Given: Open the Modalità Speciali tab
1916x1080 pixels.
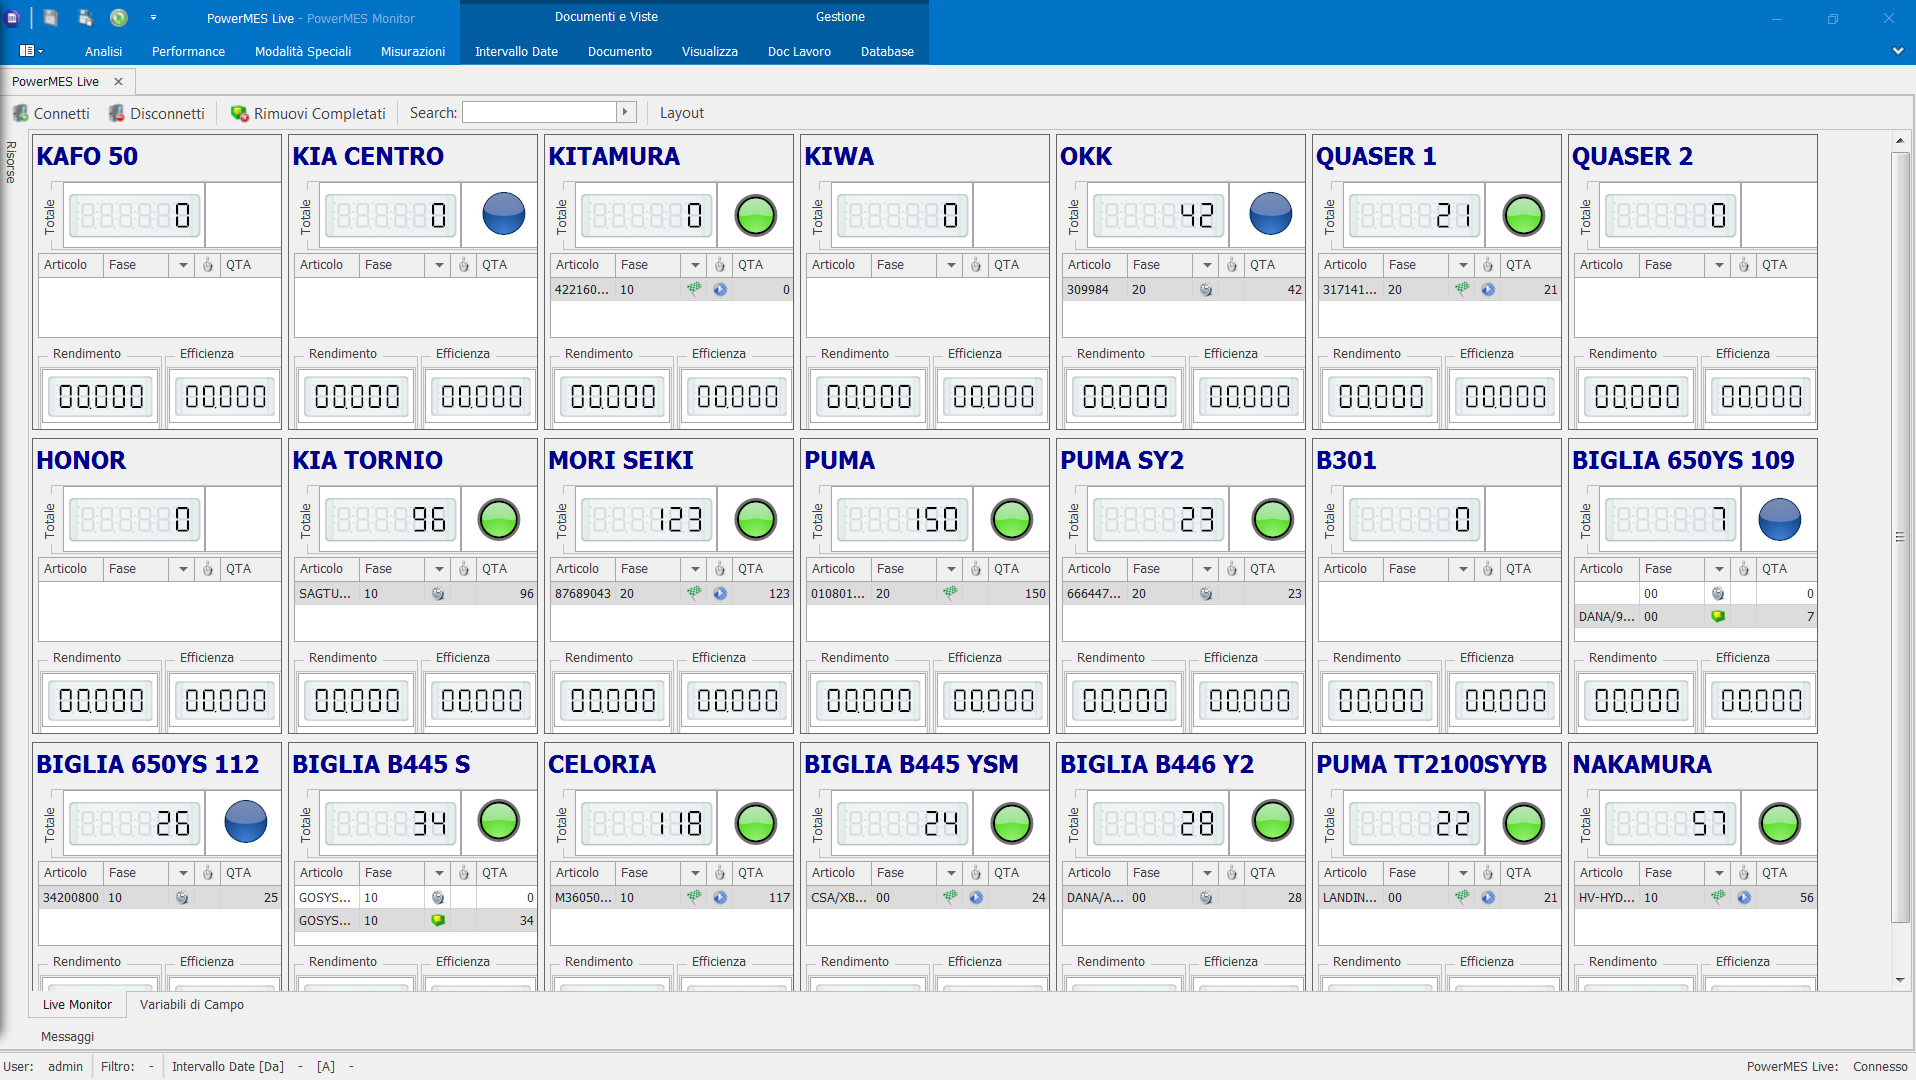Looking at the screenshot, I should [303, 51].
